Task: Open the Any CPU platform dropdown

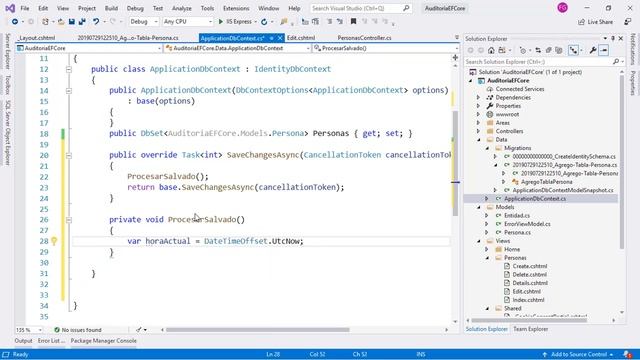Action: coord(188,22)
